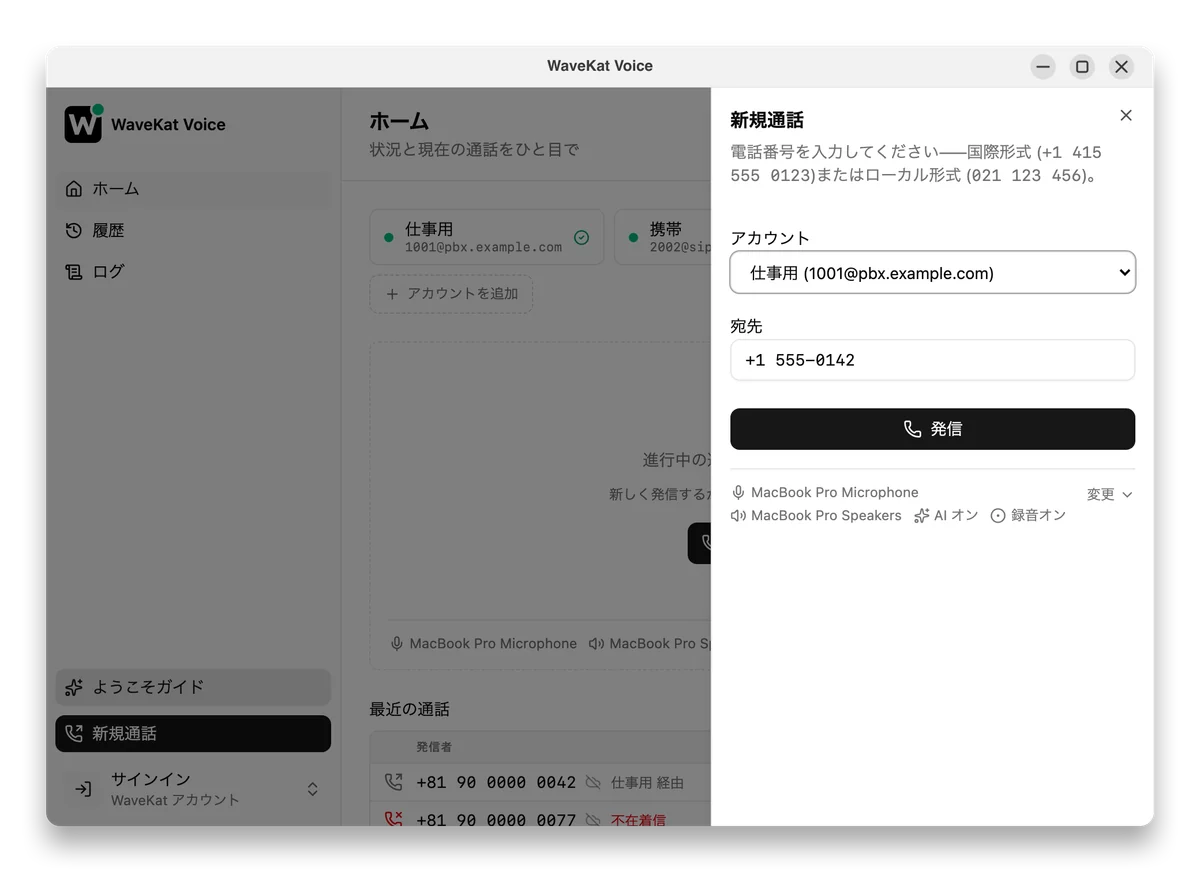Open the ようこそガイド welcome guide
This screenshot has height=872, width=1200.
pyautogui.click(x=193, y=687)
